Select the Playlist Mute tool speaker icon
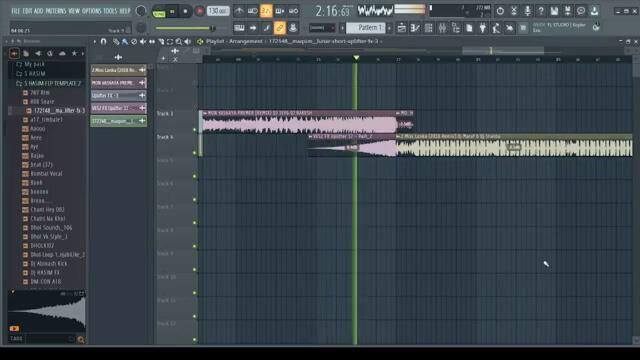 [x=143, y=41]
